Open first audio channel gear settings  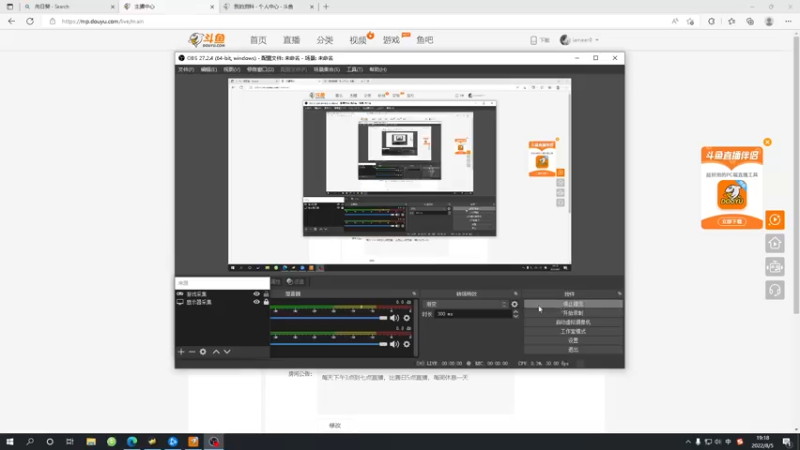point(407,318)
